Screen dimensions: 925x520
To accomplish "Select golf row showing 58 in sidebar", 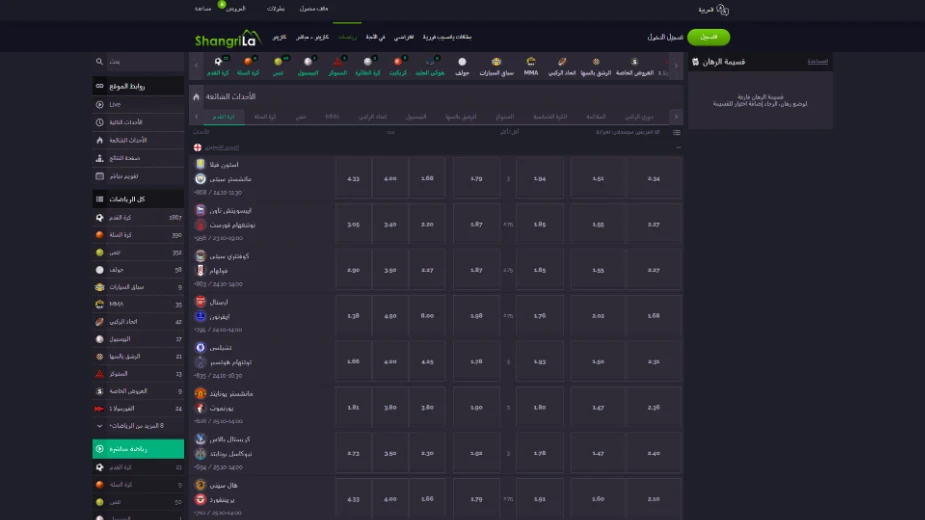I will [138, 270].
